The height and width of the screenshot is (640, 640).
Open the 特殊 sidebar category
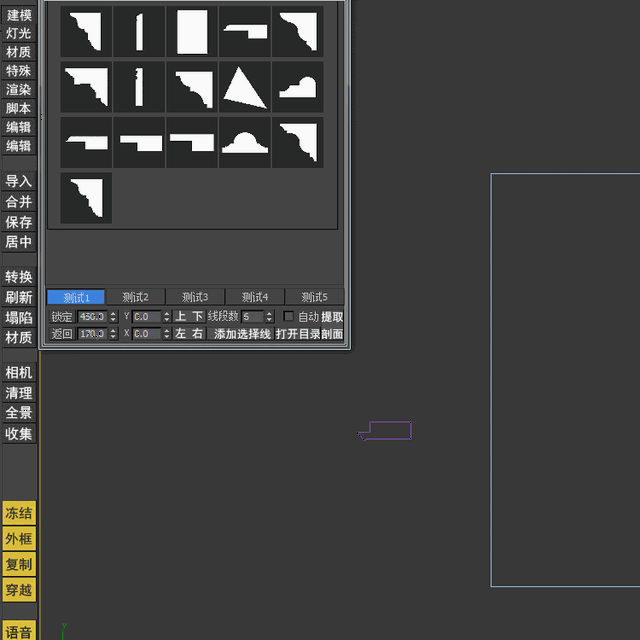(19, 71)
